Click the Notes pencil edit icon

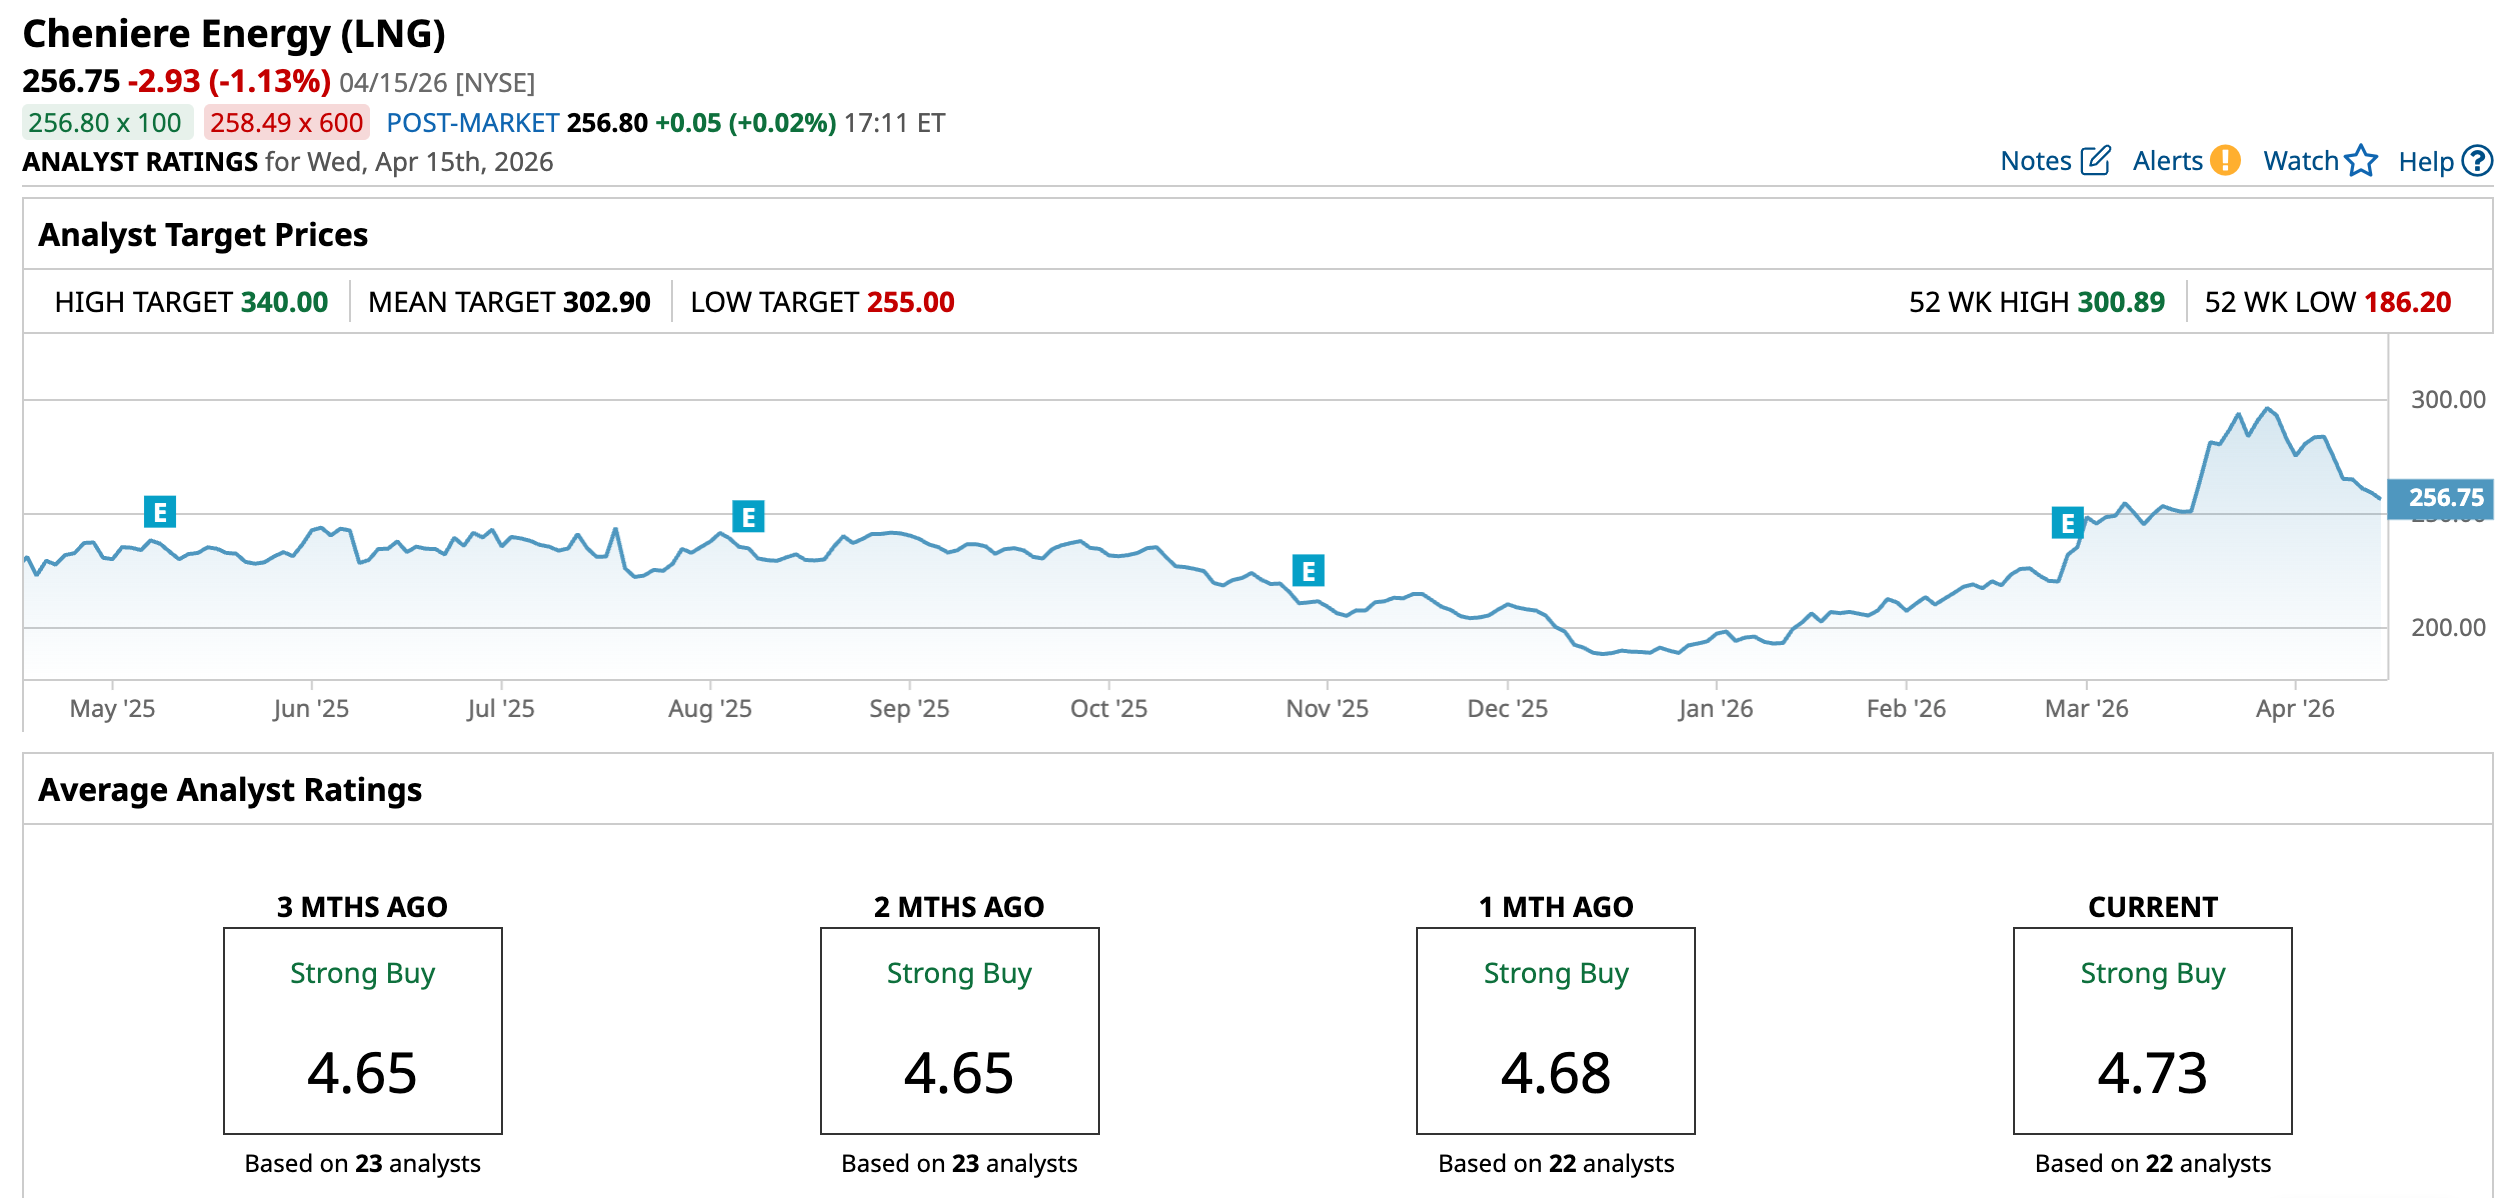(x=2095, y=161)
